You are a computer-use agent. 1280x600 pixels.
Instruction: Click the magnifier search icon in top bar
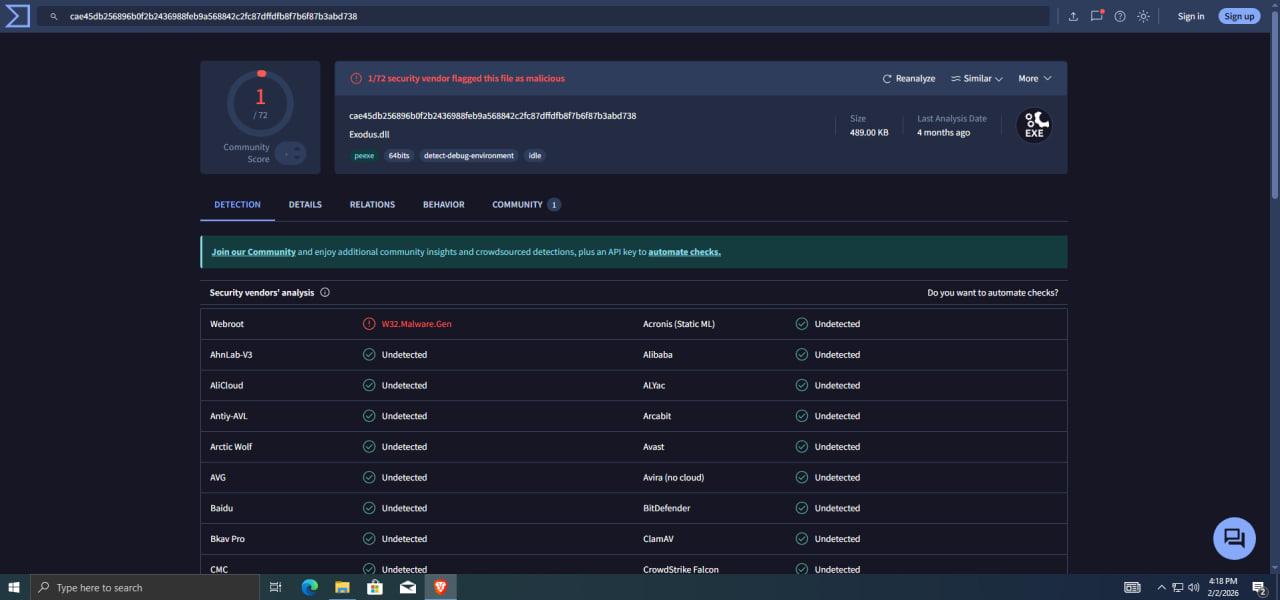pos(54,17)
